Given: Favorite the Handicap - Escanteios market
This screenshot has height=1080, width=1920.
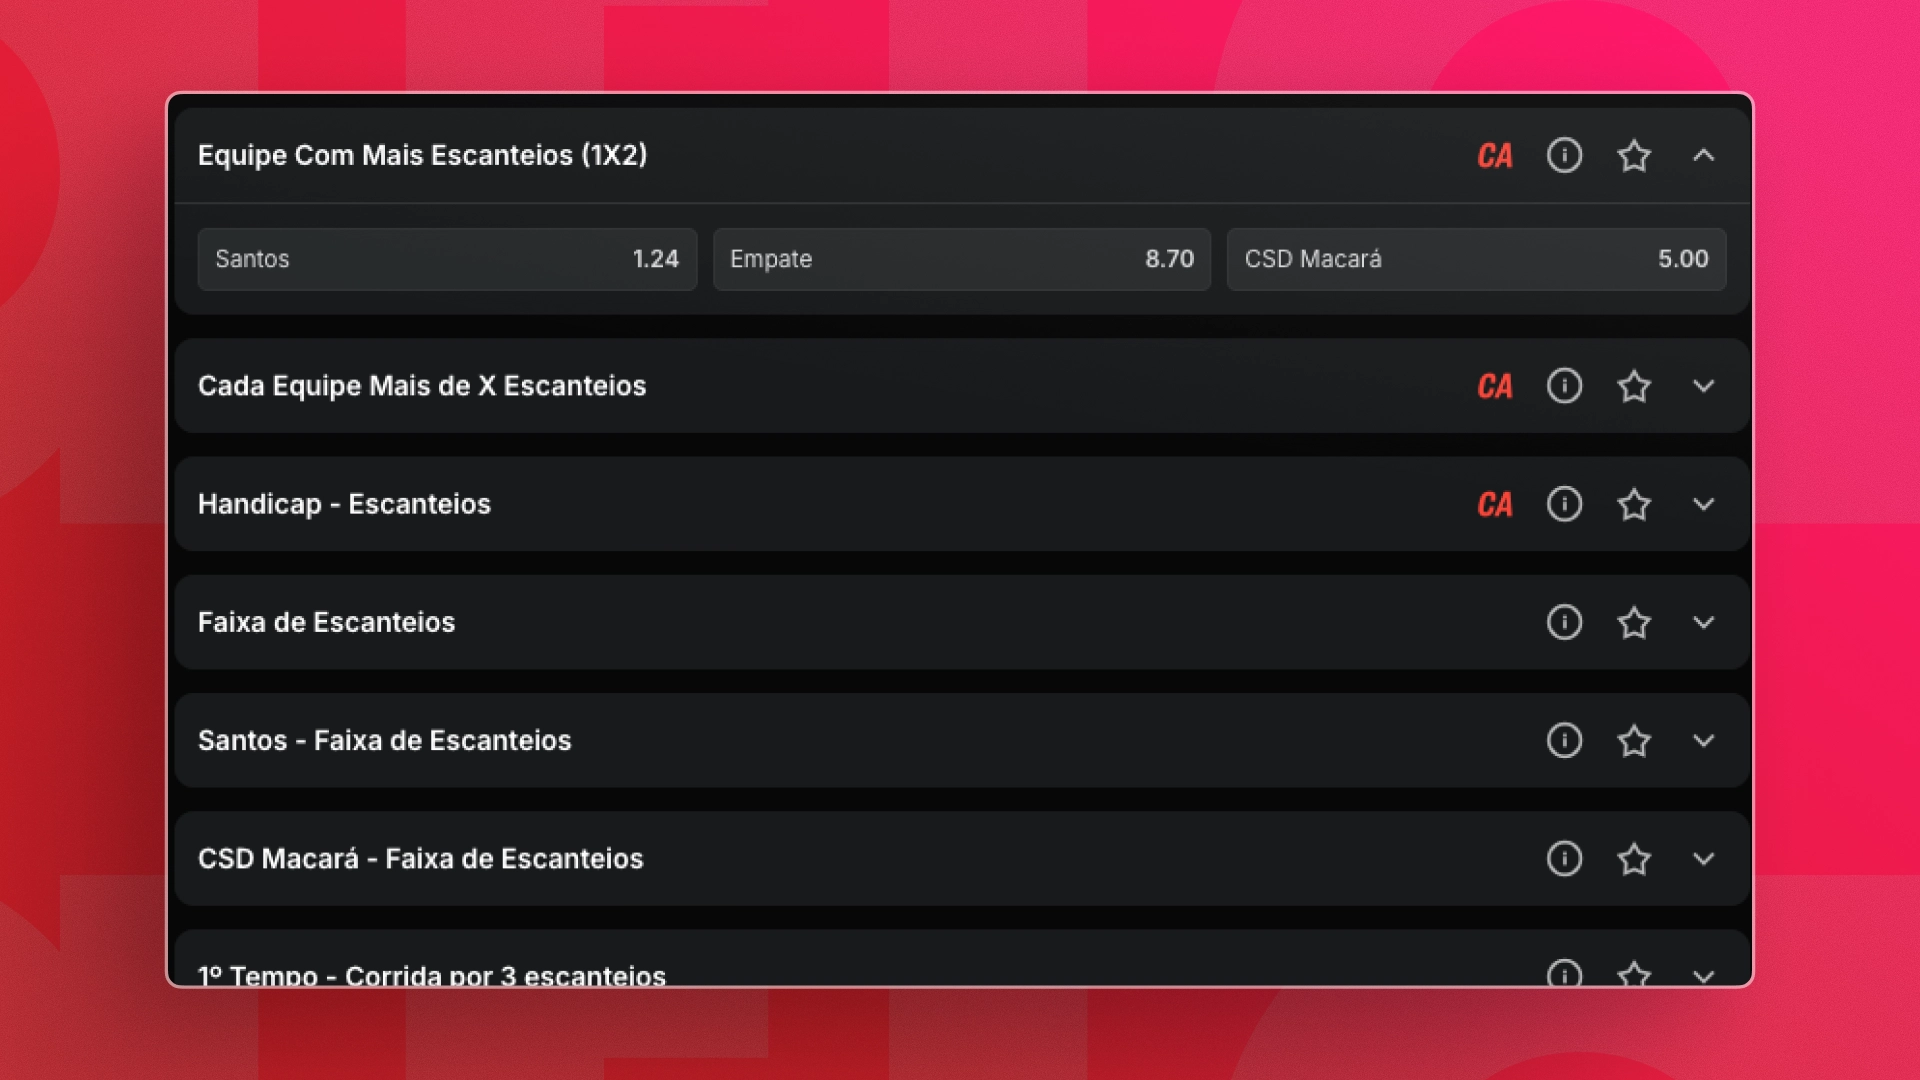Looking at the screenshot, I should (x=1634, y=503).
